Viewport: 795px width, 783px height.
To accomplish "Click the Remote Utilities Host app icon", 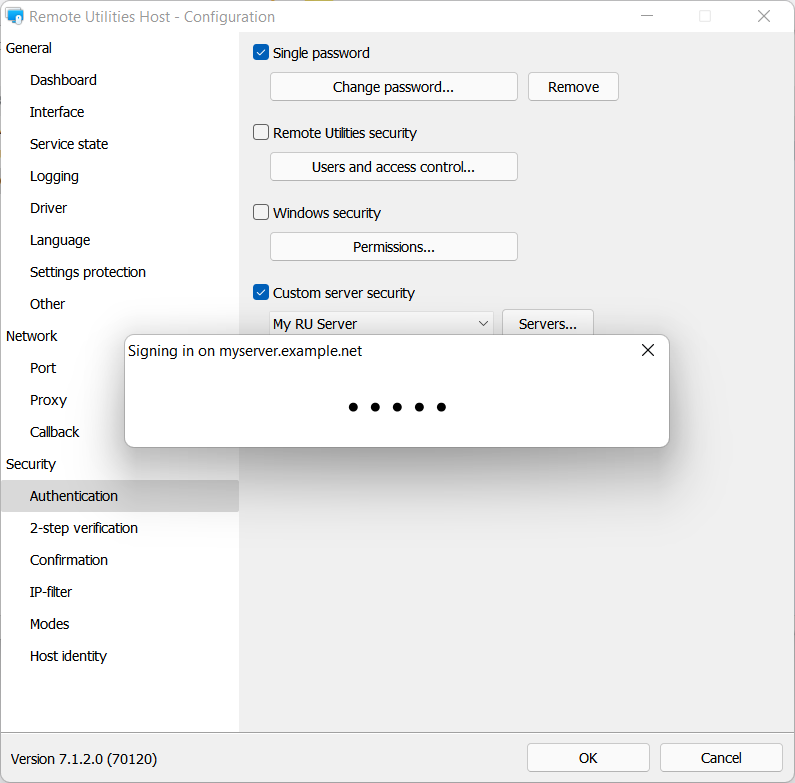I will pos(15,17).
